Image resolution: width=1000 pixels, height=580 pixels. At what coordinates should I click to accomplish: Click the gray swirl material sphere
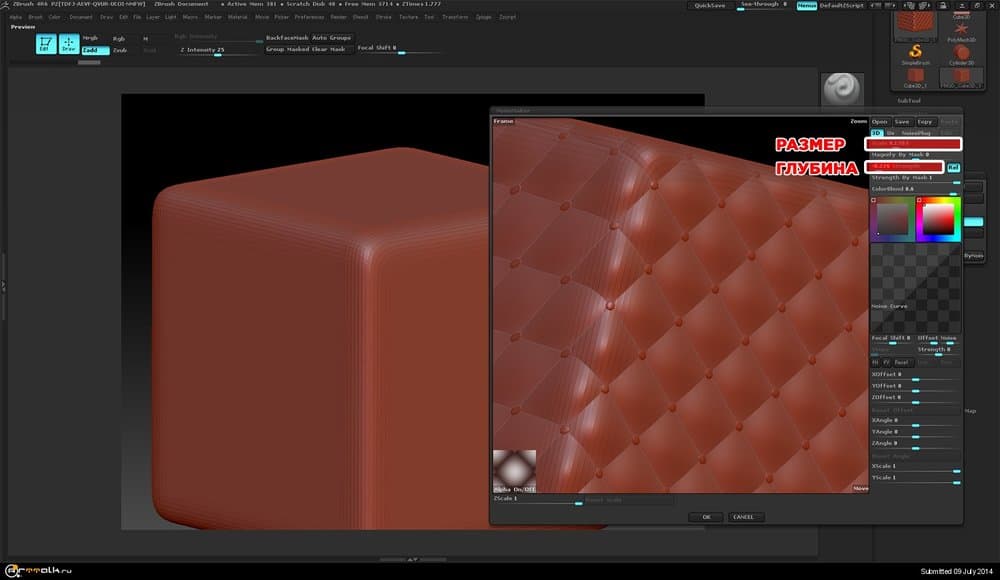coord(840,91)
